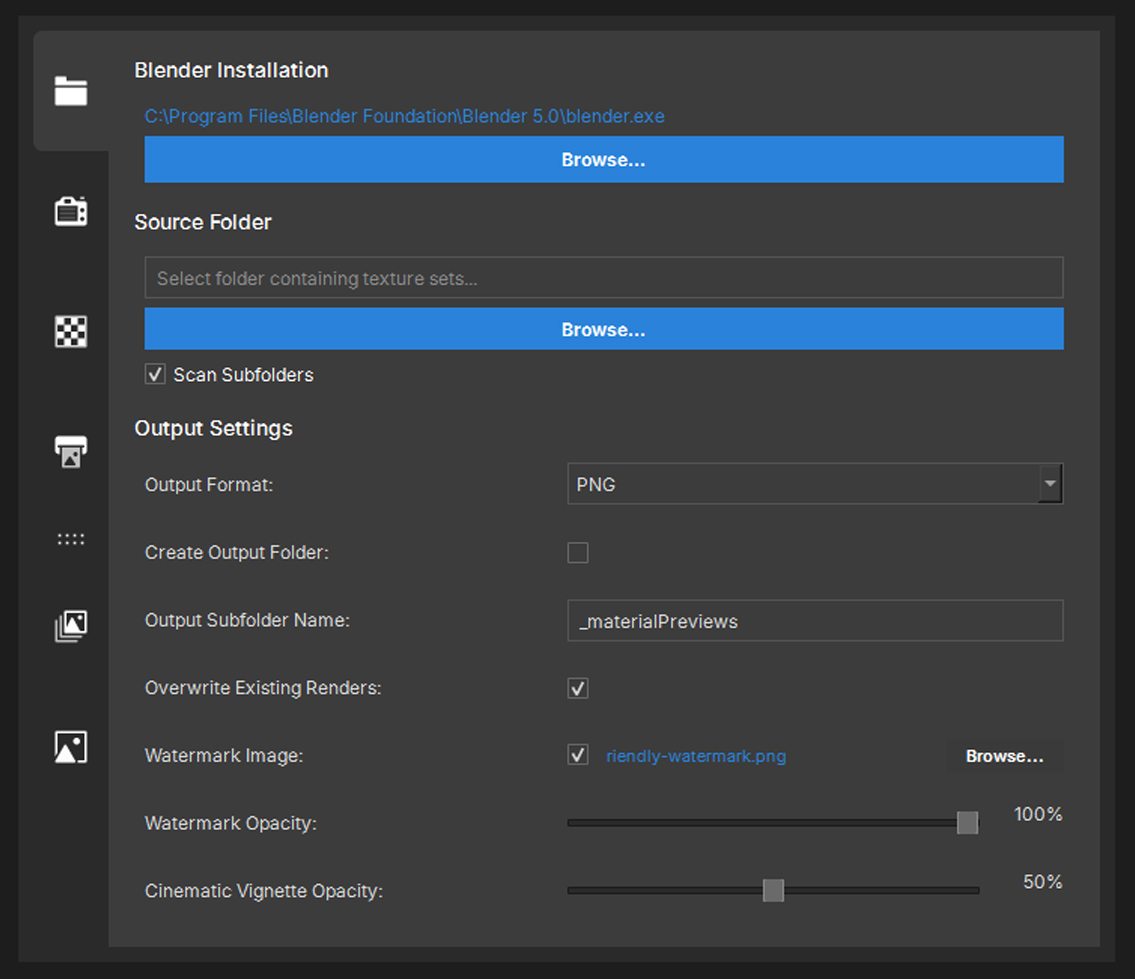This screenshot has height=979, width=1135.
Task: Click the Watermark Opacity slider handle
Action: pyautogui.click(x=967, y=823)
